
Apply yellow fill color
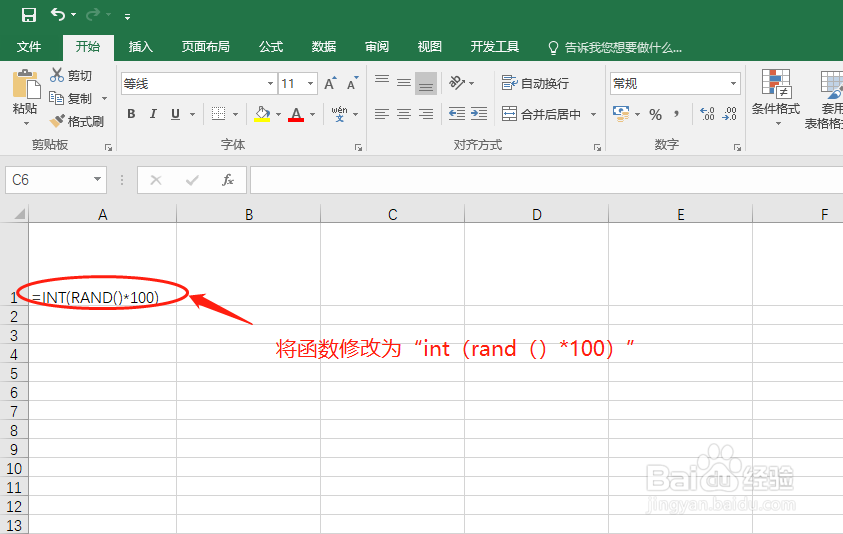(x=262, y=114)
